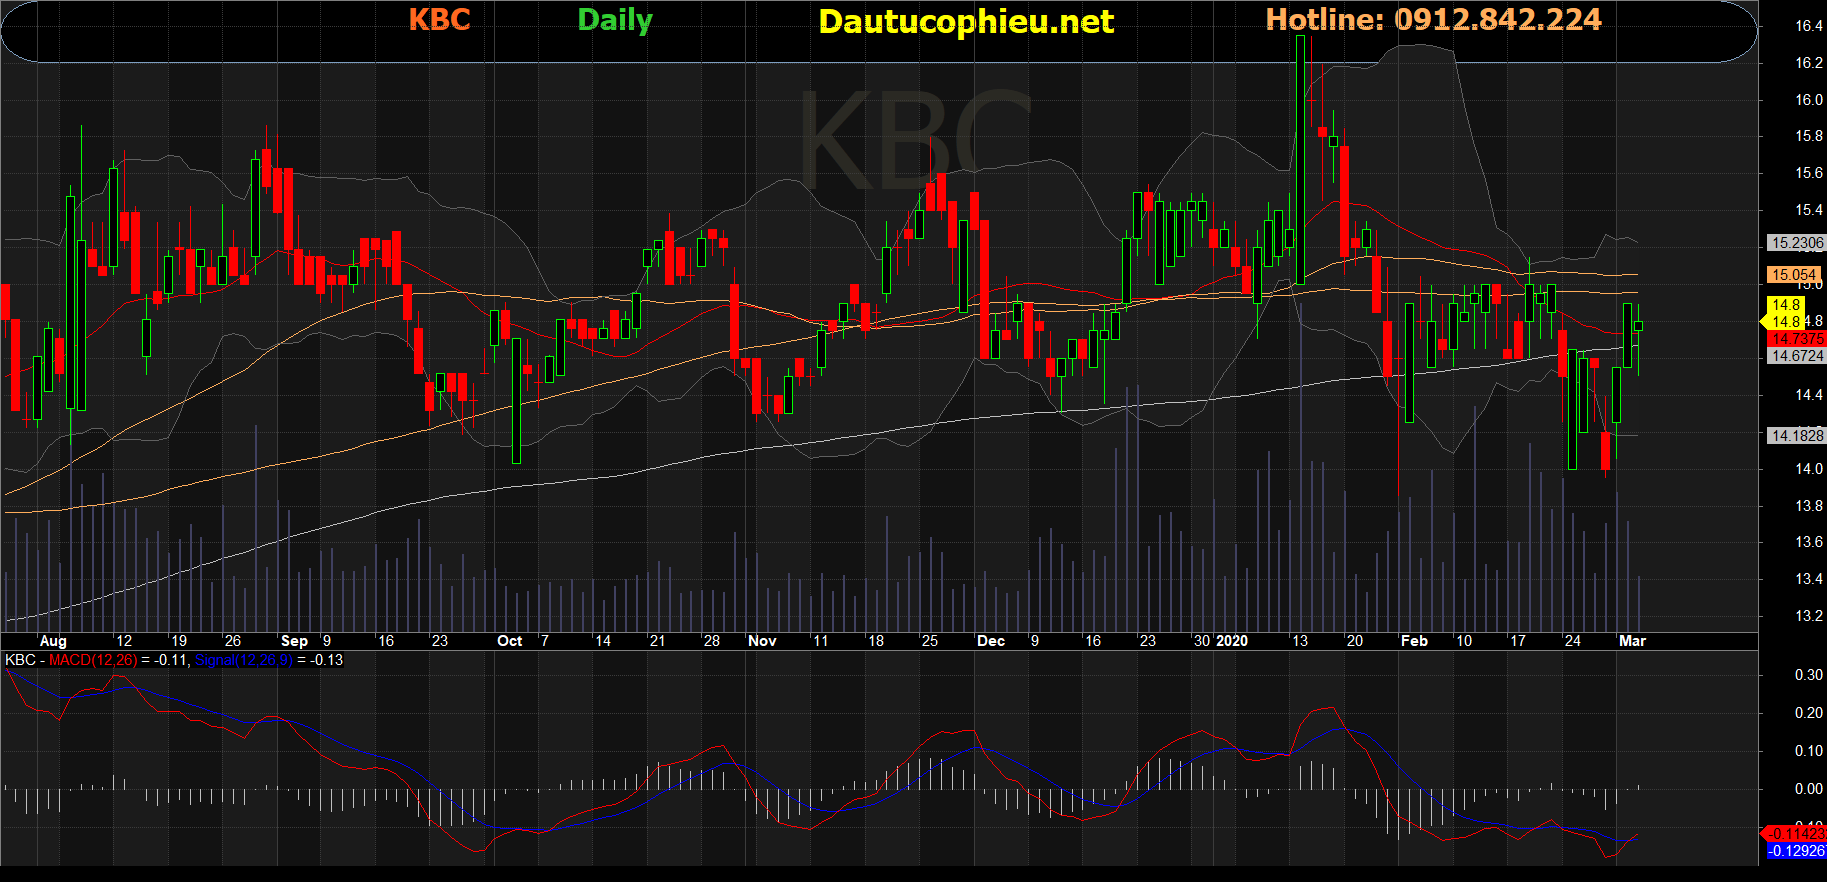Select the 2020 year marker on axis
The width and height of the screenshot is (1827, 882).
coord(1231,641)
